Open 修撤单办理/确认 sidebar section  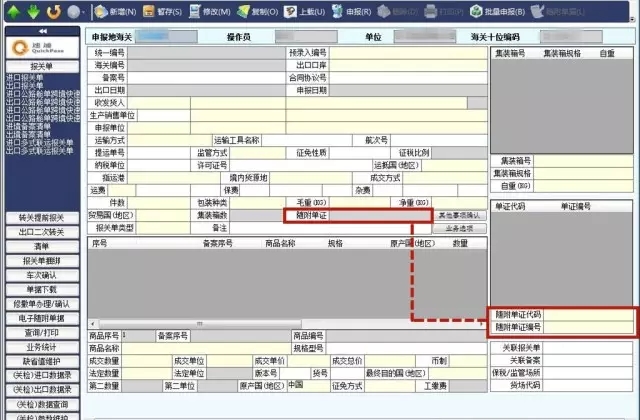coord(42,304)
